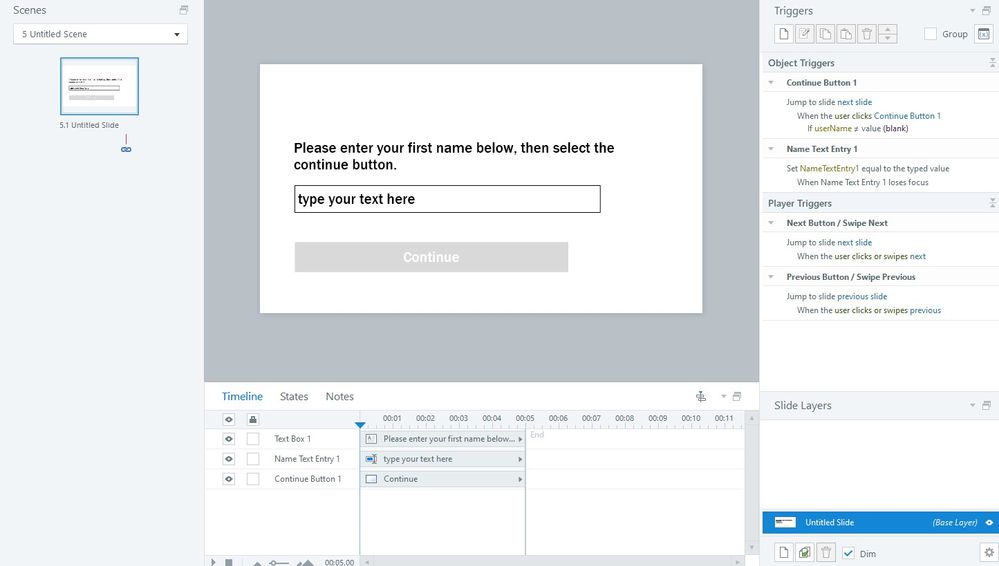999x566 pixels.
Task: Hide Text Box 1 on timeline
Action: 229,439
